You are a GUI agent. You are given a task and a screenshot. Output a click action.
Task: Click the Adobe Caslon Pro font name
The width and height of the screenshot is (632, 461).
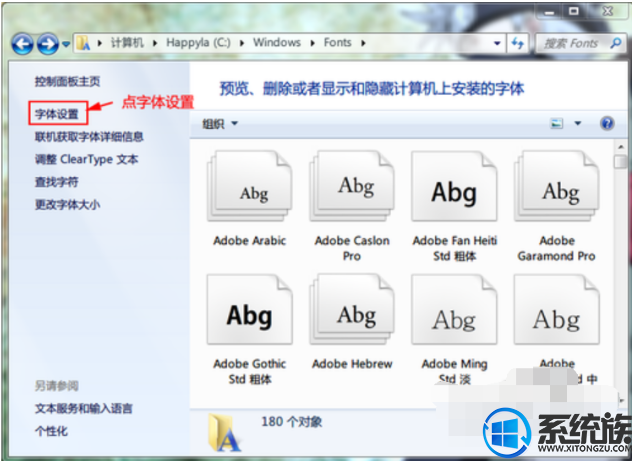coord(352,248)
